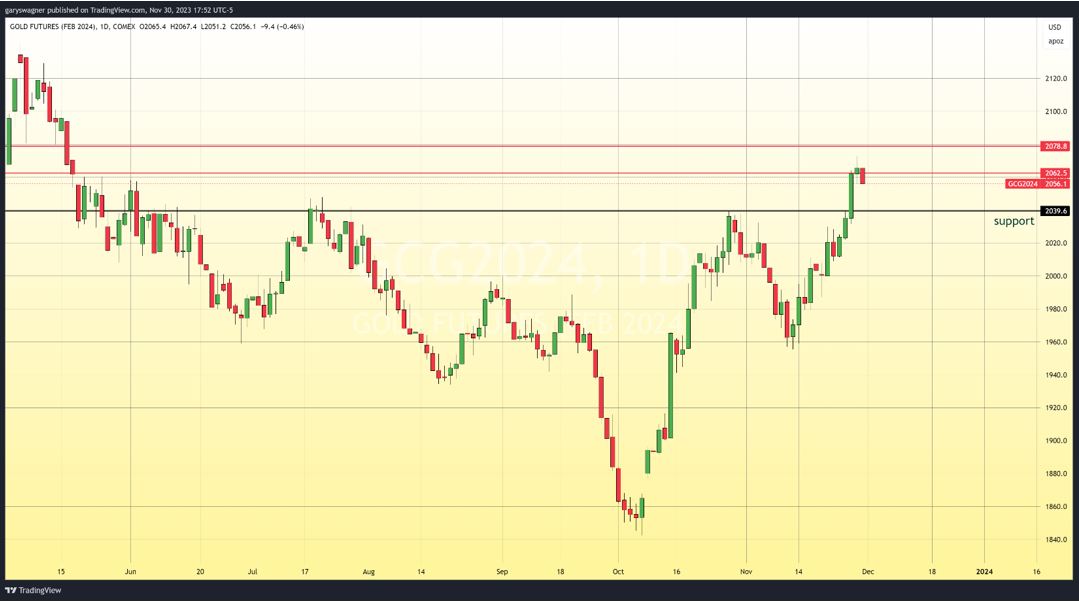Click the Oct marker on the time axis
The width and height of the screenshot is (1079, 605).
coord(617,572)
